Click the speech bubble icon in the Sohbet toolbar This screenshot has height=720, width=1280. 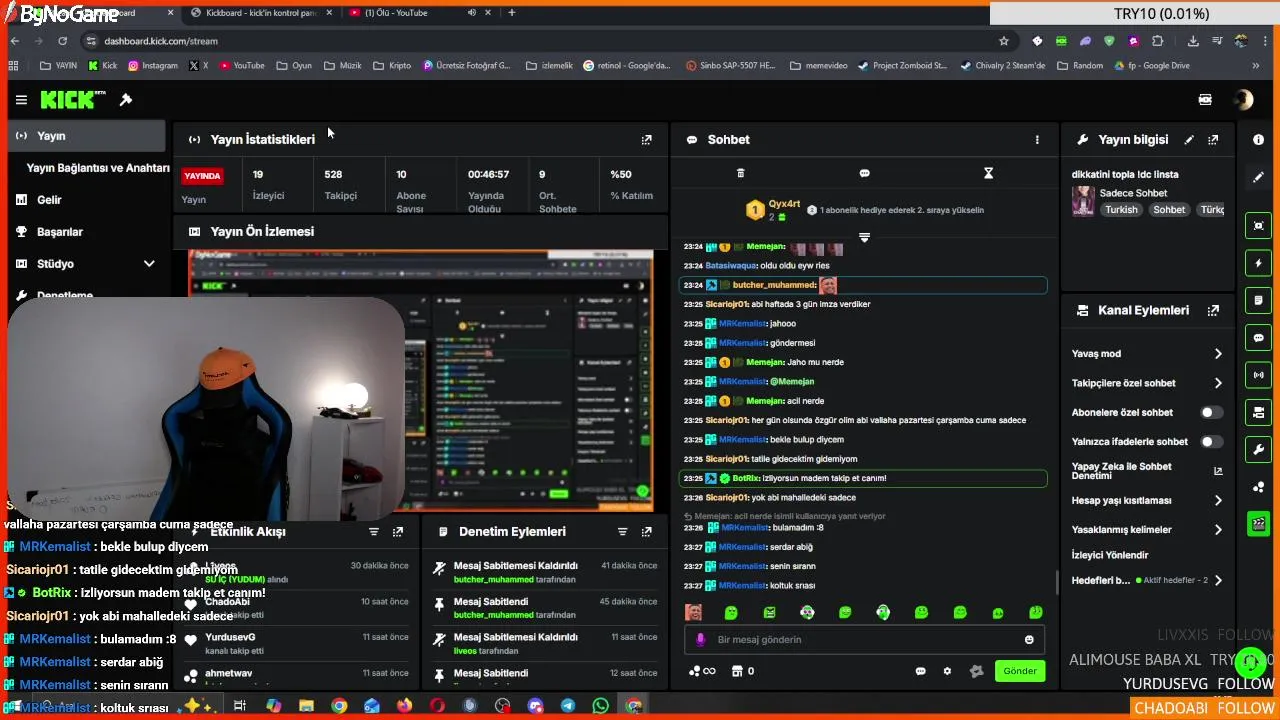tap(864, 173)
